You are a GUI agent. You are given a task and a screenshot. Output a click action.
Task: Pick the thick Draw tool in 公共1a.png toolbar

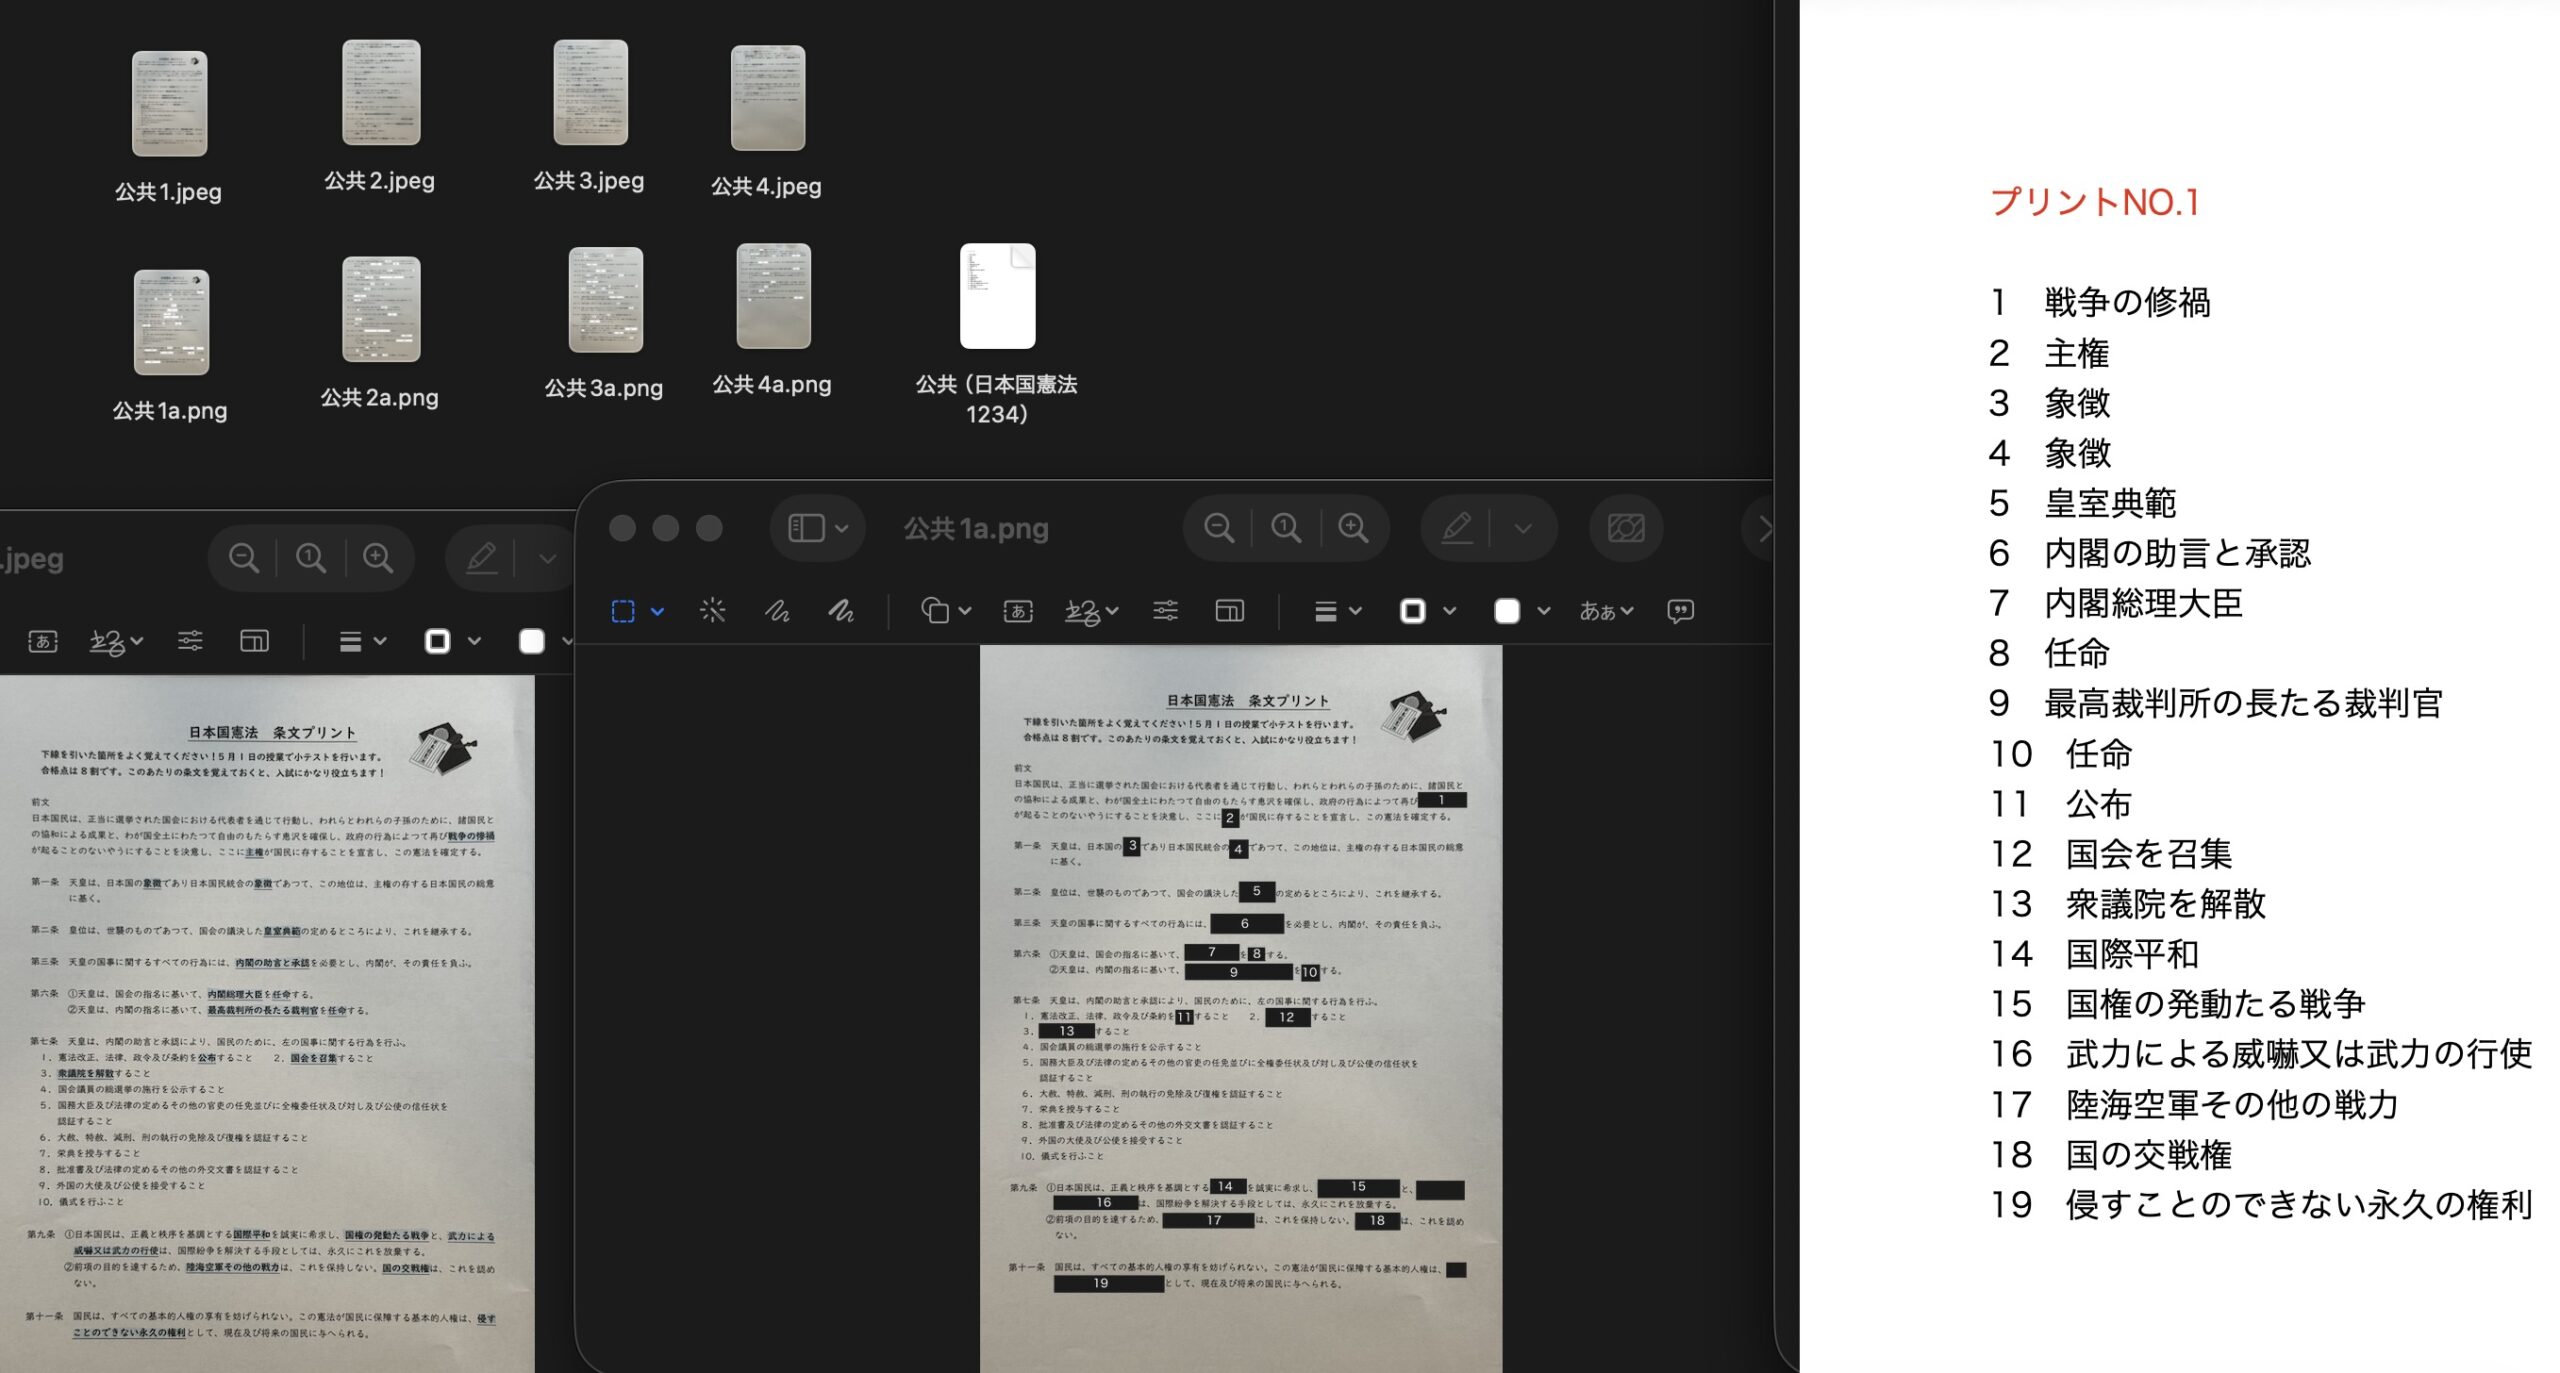pyautogui.click(x=841, y=610)
